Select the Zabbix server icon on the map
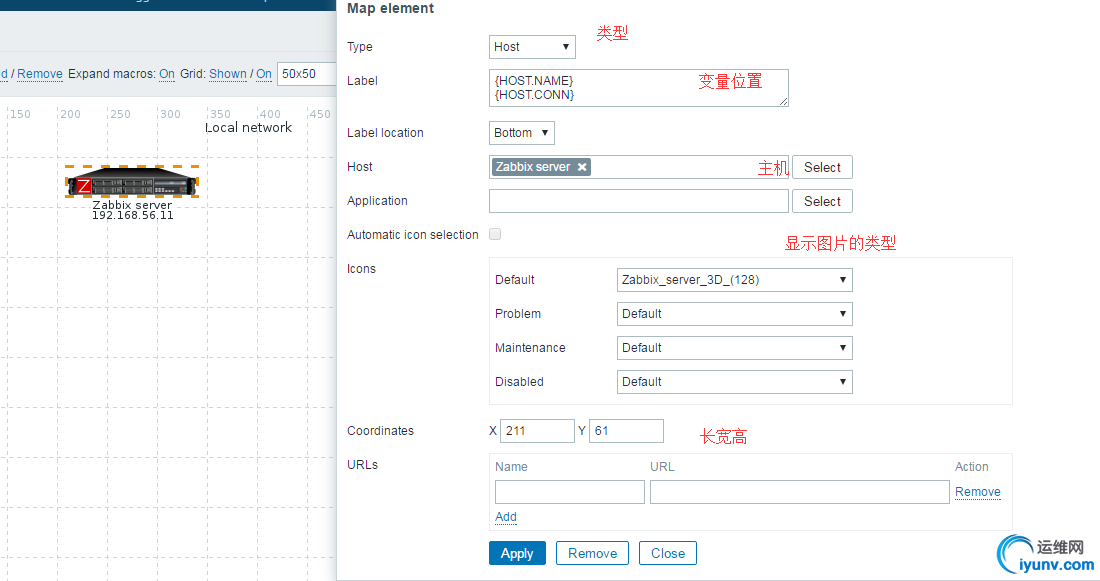 [132, 182]
